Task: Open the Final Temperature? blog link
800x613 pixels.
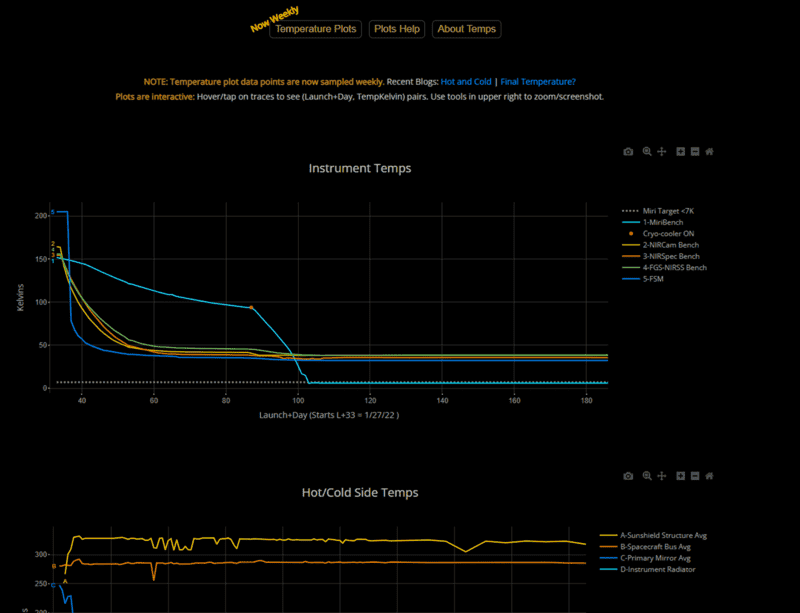Action: [x=545, y=82]
